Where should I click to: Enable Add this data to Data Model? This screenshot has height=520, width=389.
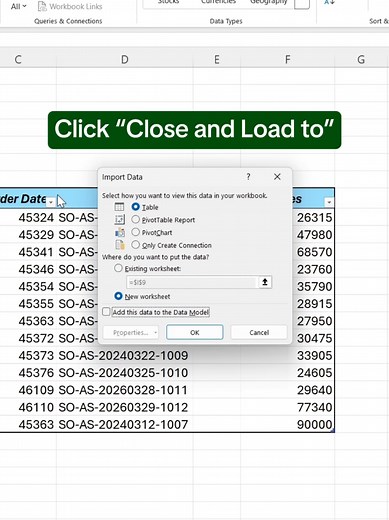(106, 312)
